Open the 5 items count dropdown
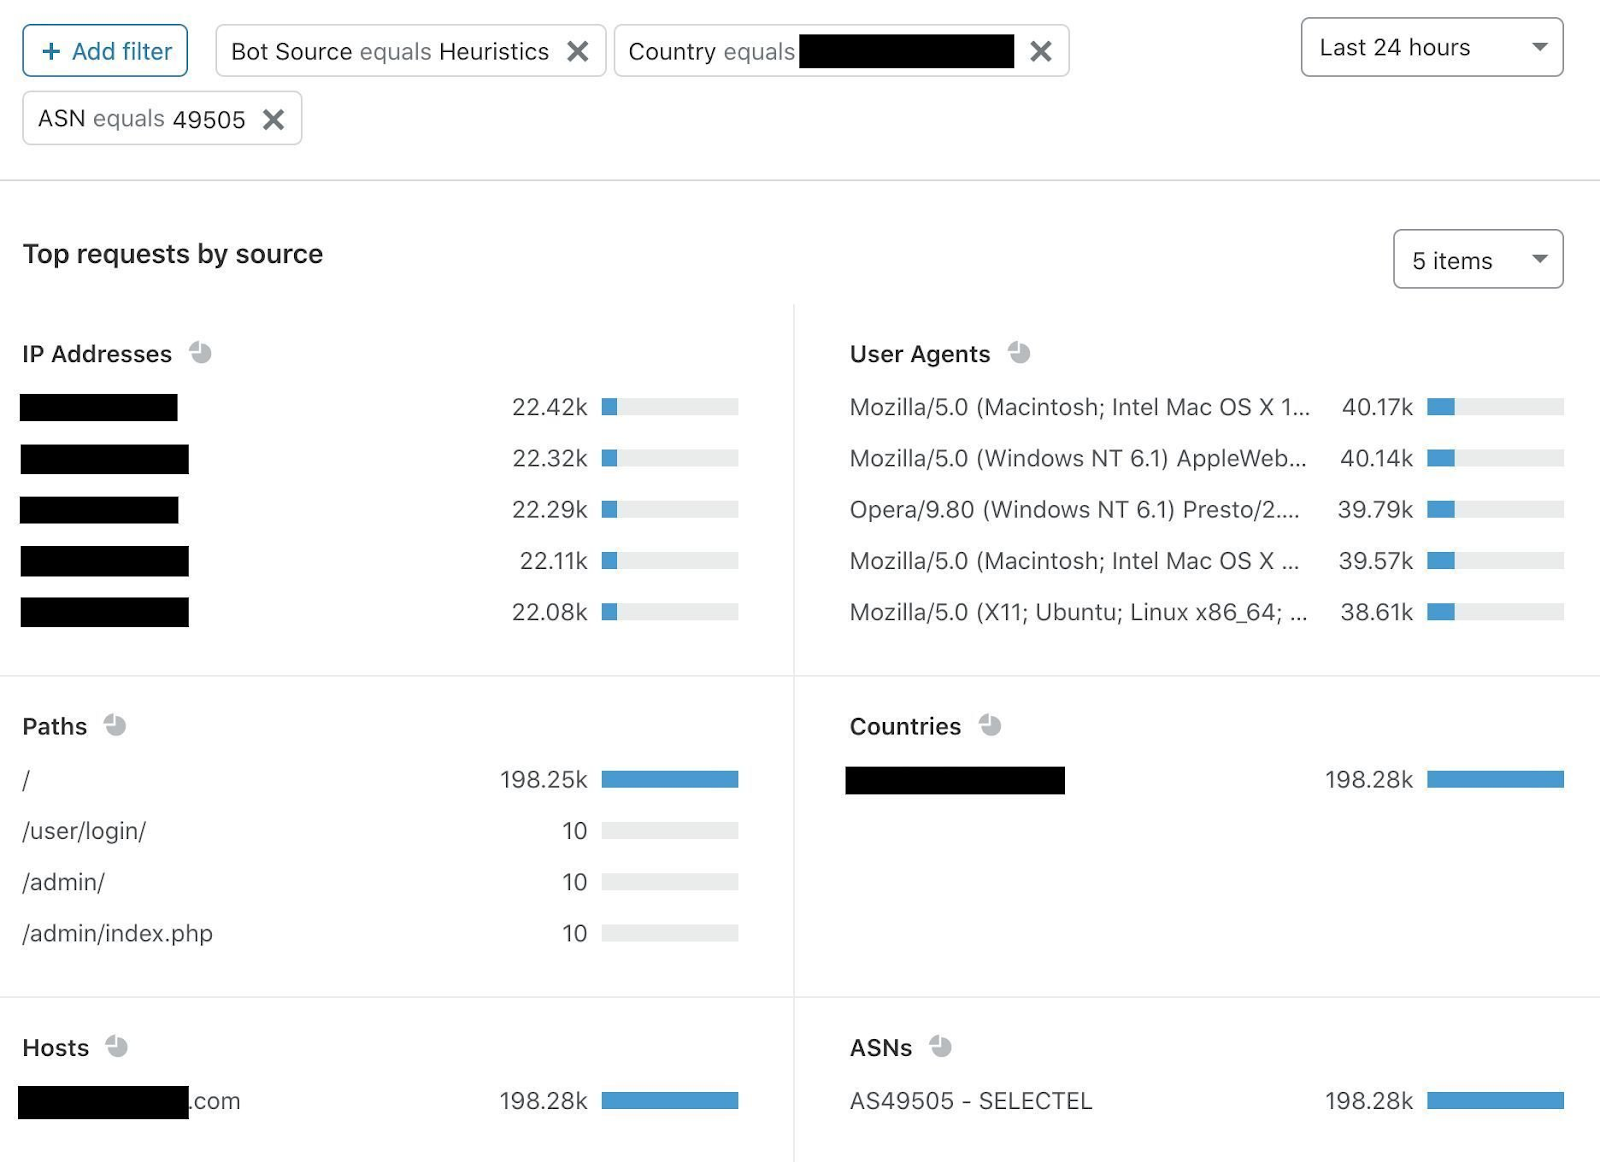Image resolution: width=1600 pixels, height=1162 pixels. tap(1477, 260)
